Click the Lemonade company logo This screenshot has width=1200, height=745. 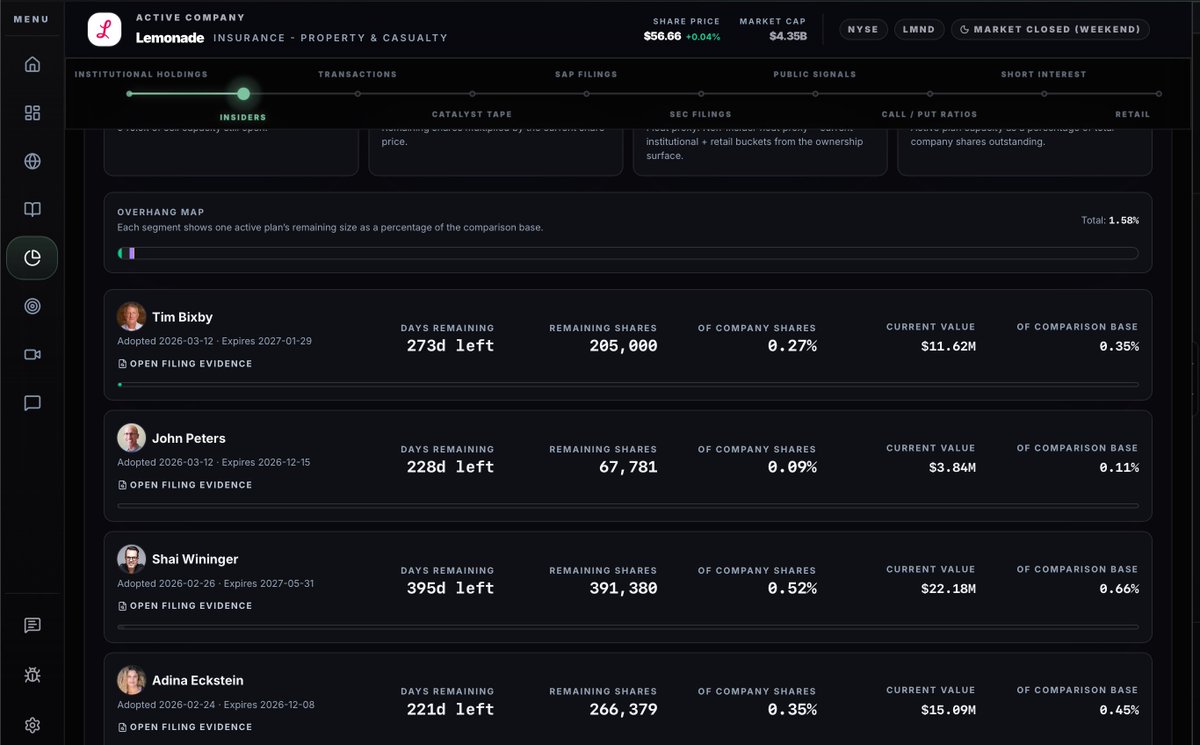[x=104, y=29]
